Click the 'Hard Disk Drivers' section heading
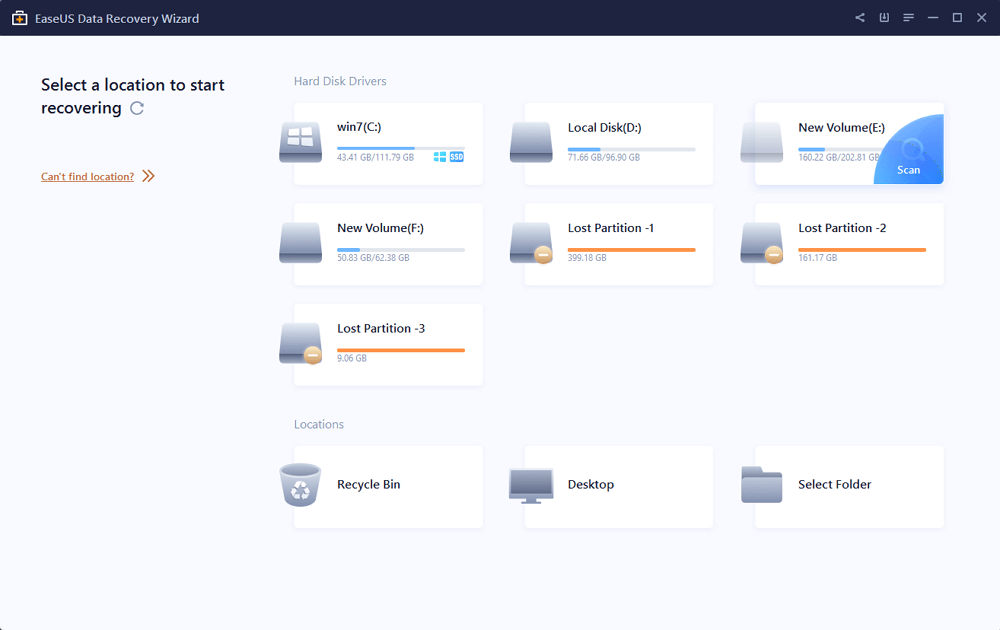The image size is (1000, 630). click(340, 81)
